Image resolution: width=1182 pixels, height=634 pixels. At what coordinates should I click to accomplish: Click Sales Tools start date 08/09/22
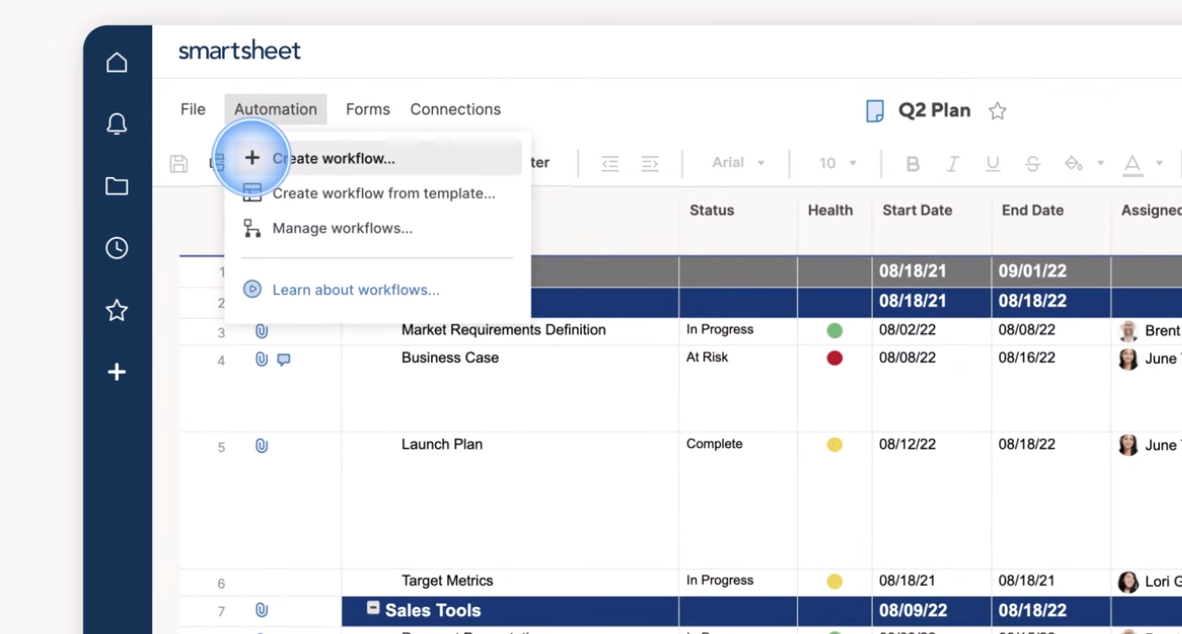[x=913, y=611]
